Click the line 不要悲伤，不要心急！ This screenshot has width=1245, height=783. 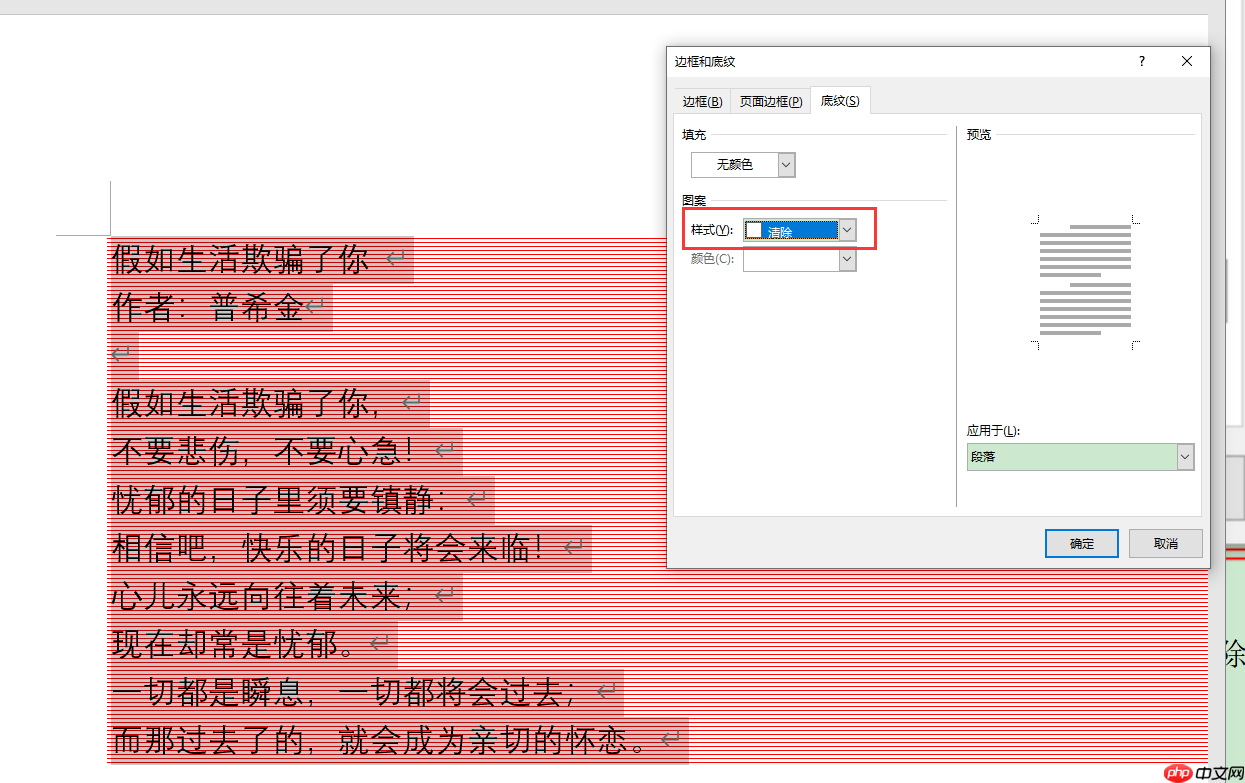coord(262,452)
